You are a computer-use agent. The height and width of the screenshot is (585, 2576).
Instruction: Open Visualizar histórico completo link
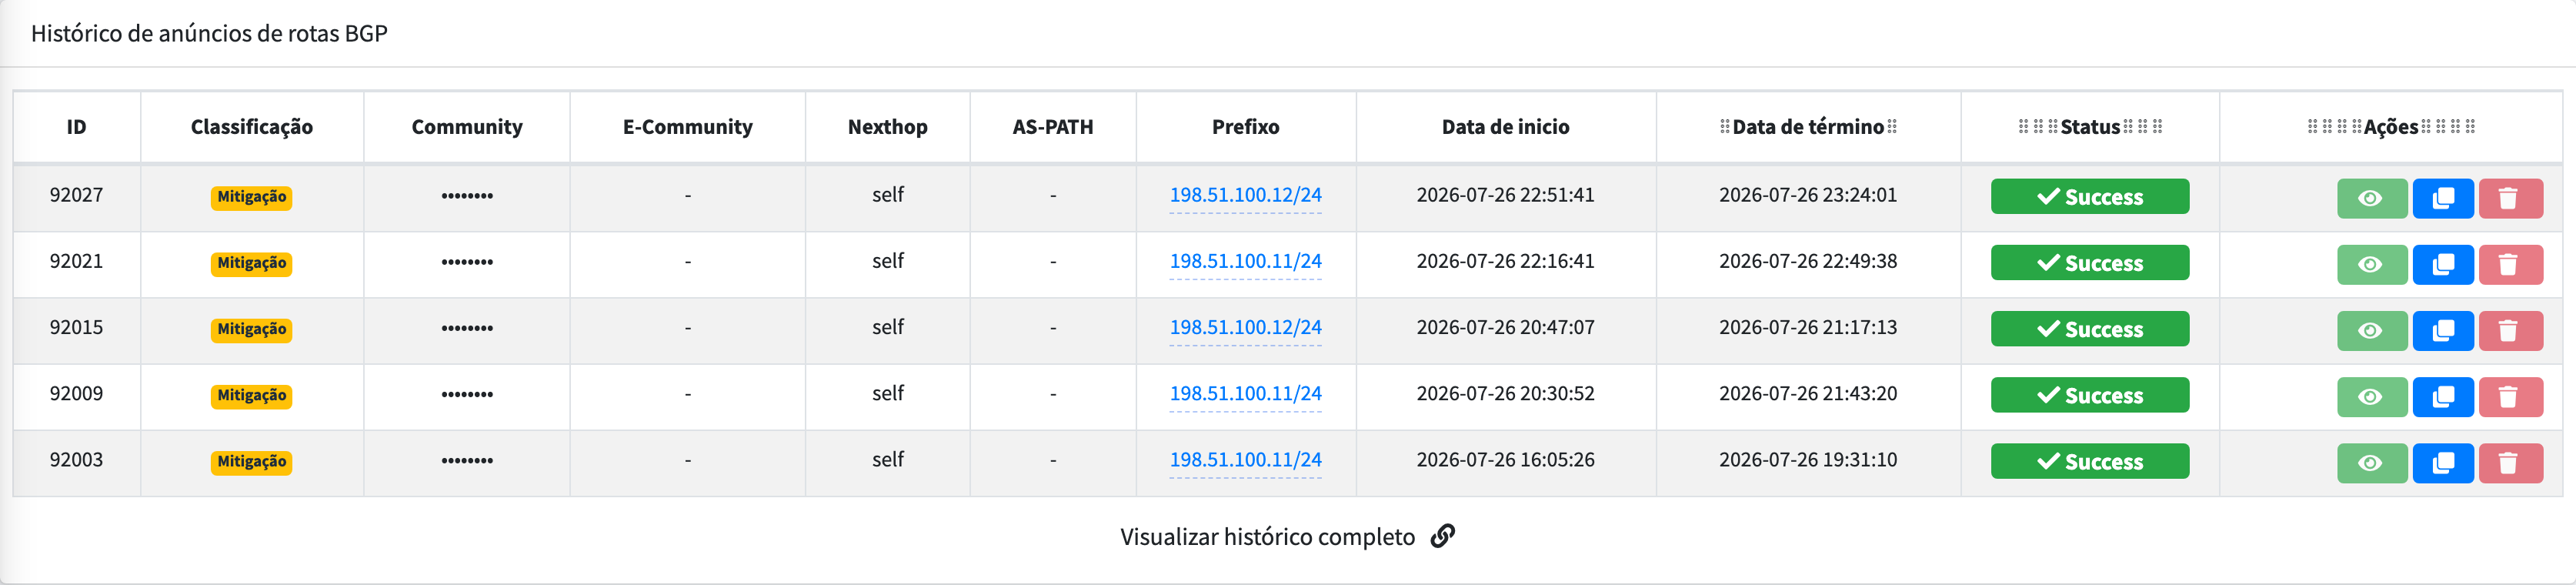(x=1267, y=537)
